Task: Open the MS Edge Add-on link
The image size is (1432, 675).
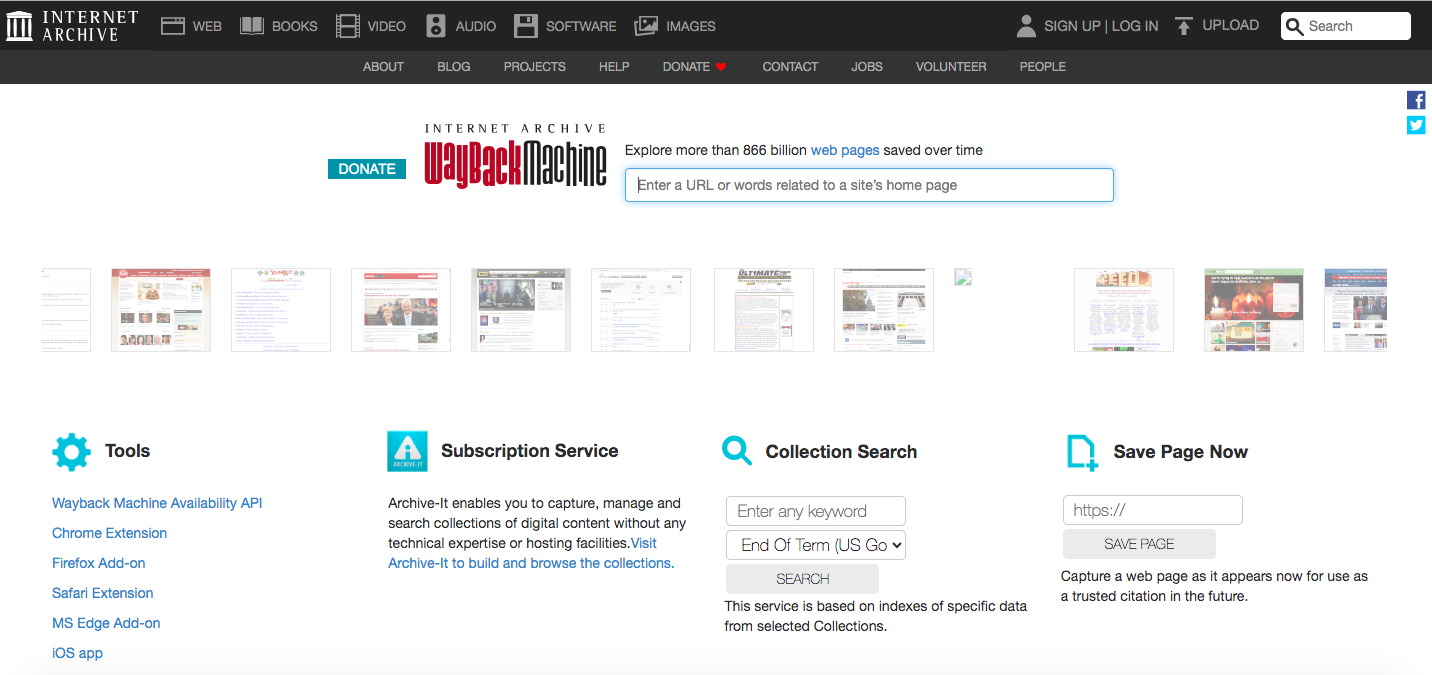Action: (x=106, y=623)
